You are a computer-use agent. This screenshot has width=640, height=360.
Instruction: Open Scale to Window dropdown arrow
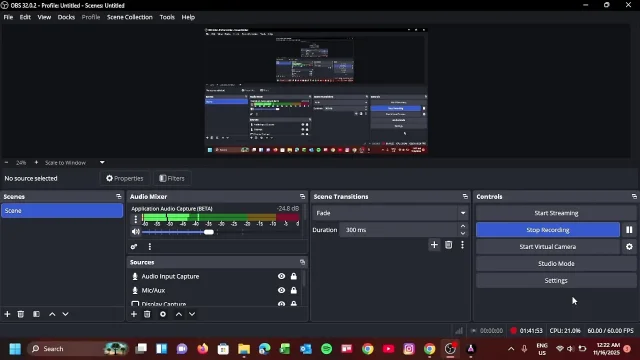click(x=102, y=162)
